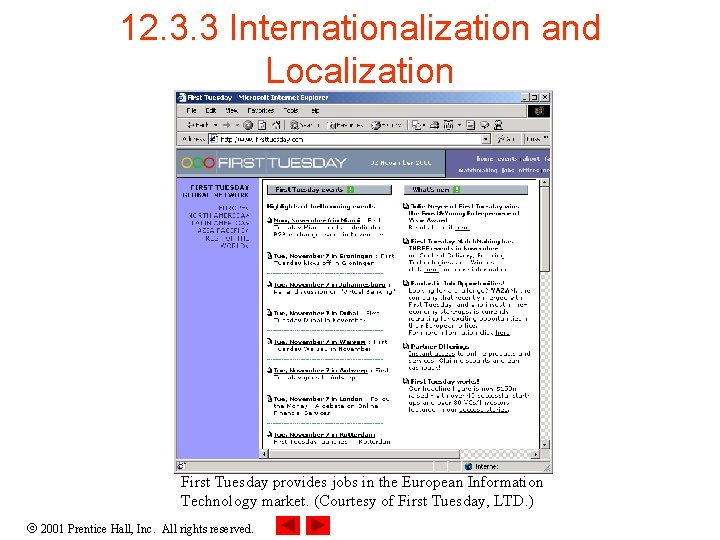Click the horizontal scrollbar thumb
720x540 pixels.
coord(364,454)
